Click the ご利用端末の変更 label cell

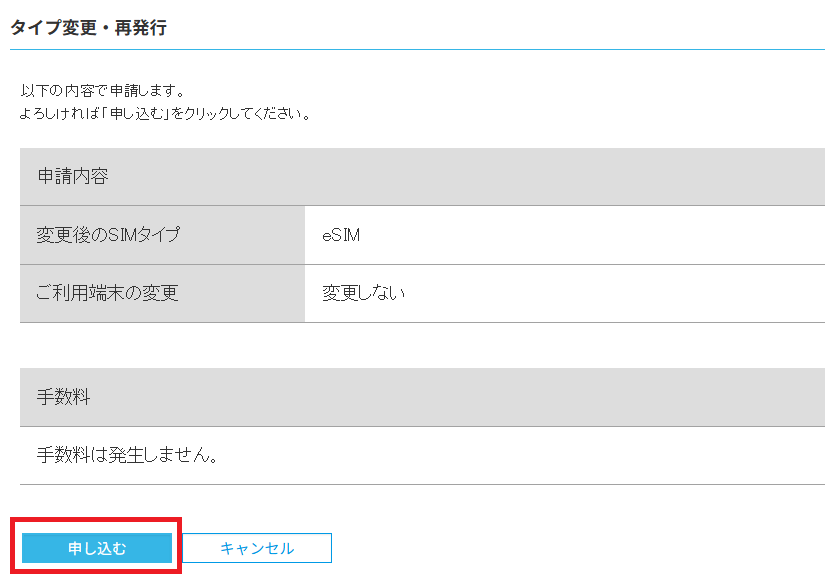(162, 293)
